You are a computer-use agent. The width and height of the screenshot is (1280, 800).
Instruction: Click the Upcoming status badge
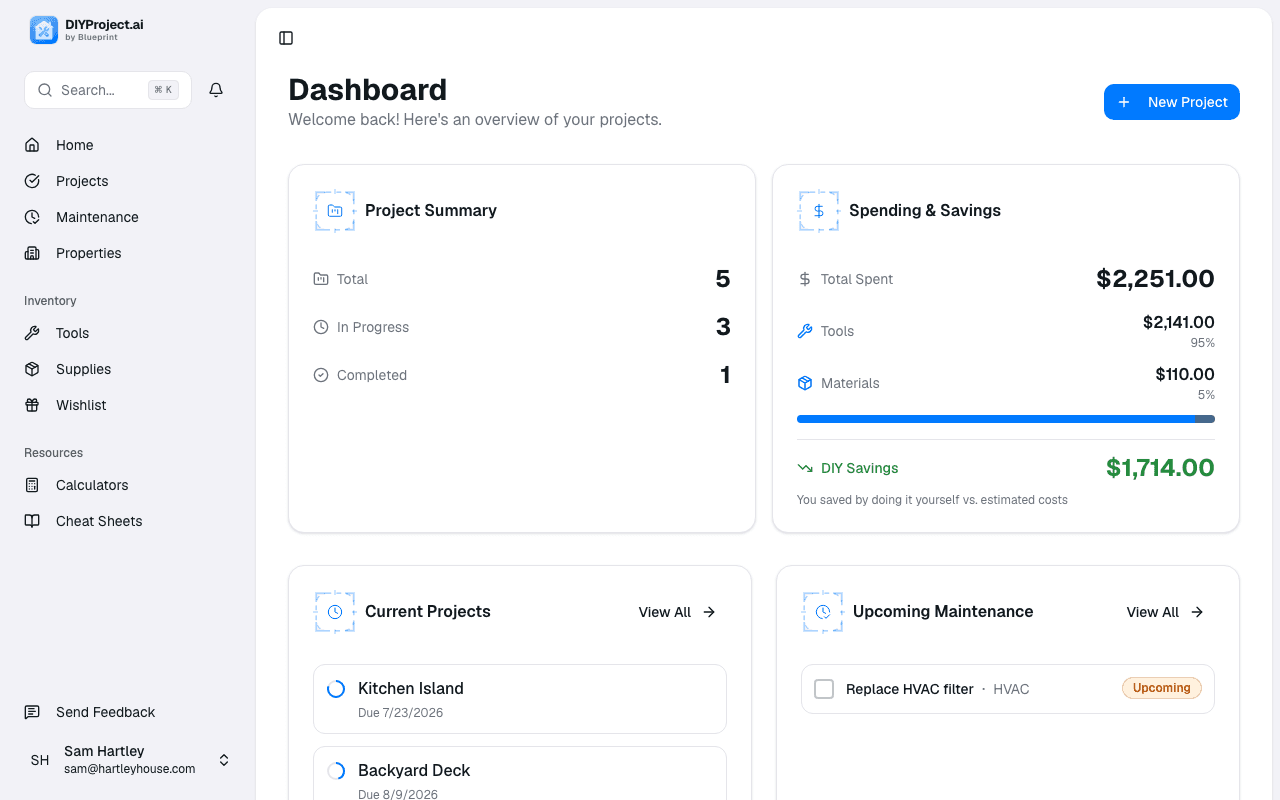click(x=1162, y=688)
